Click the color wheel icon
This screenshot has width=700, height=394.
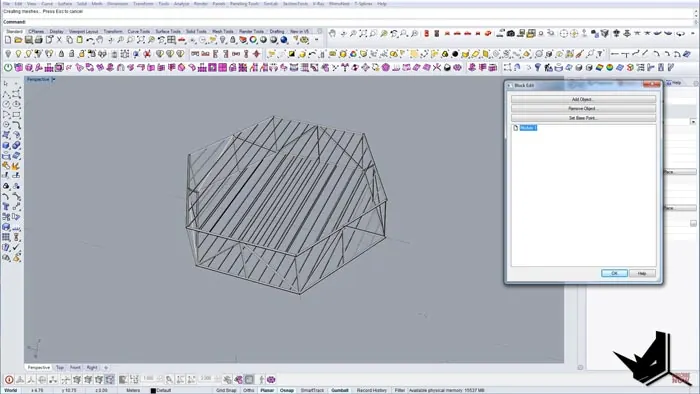point(253,40)
